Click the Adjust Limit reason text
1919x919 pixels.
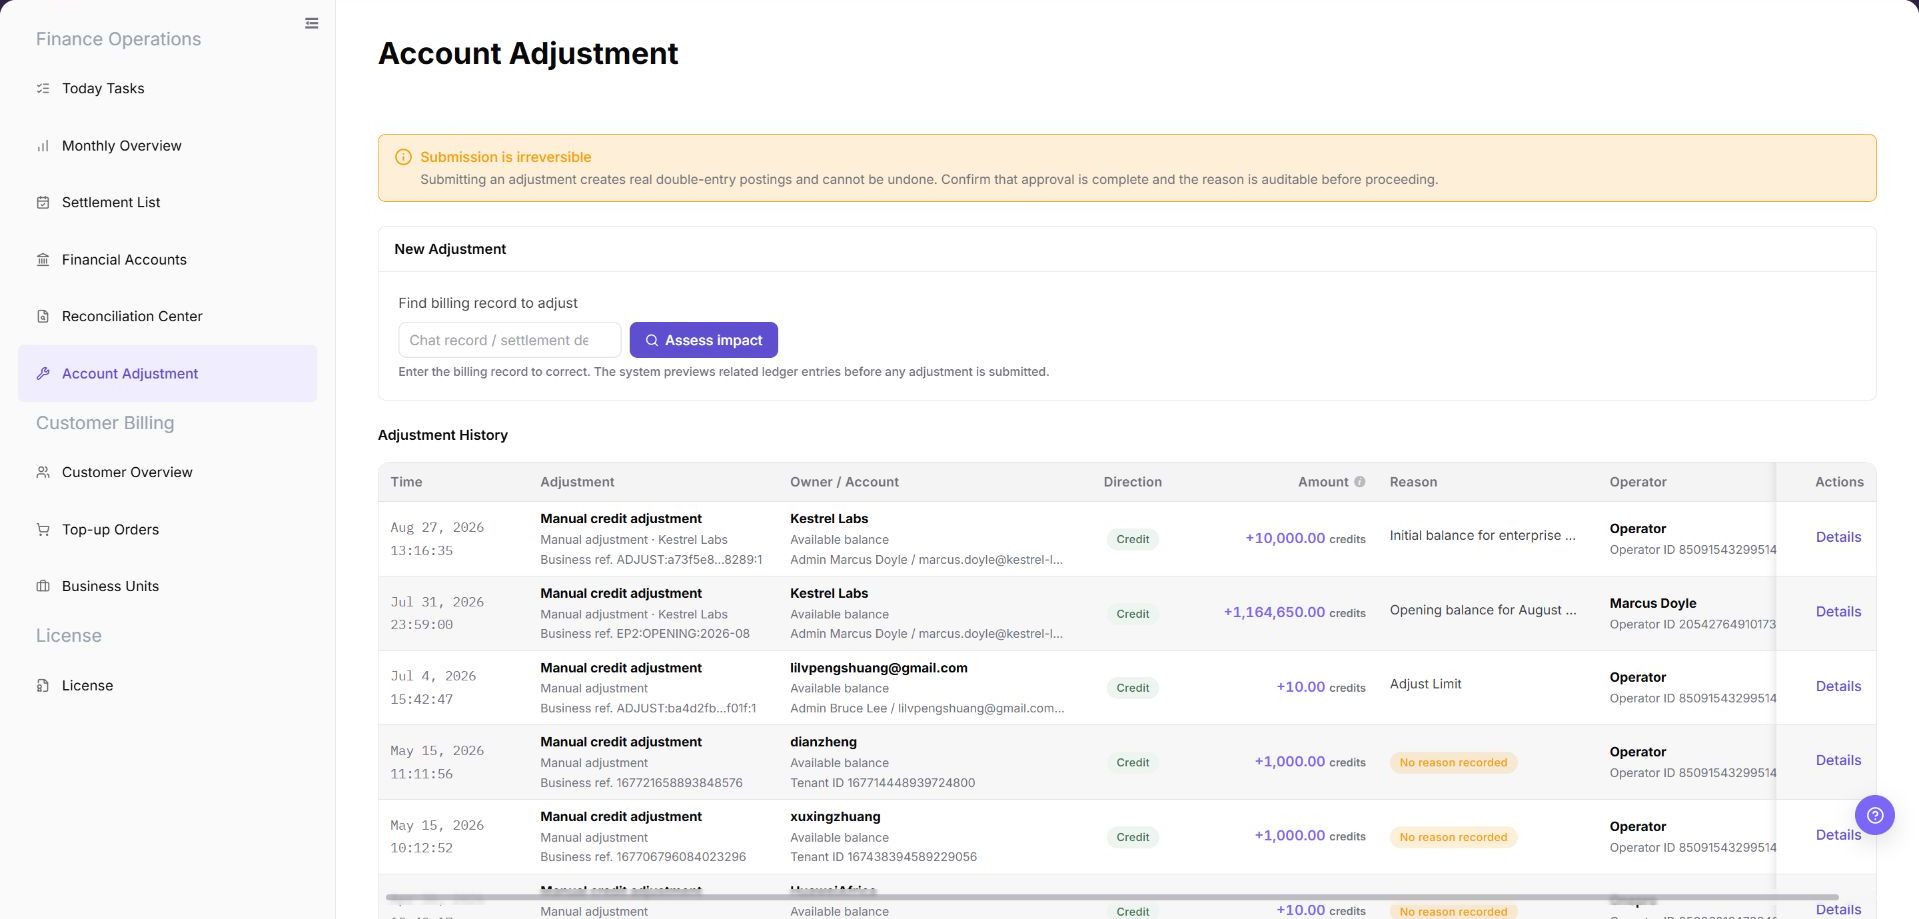[1425, 684]
